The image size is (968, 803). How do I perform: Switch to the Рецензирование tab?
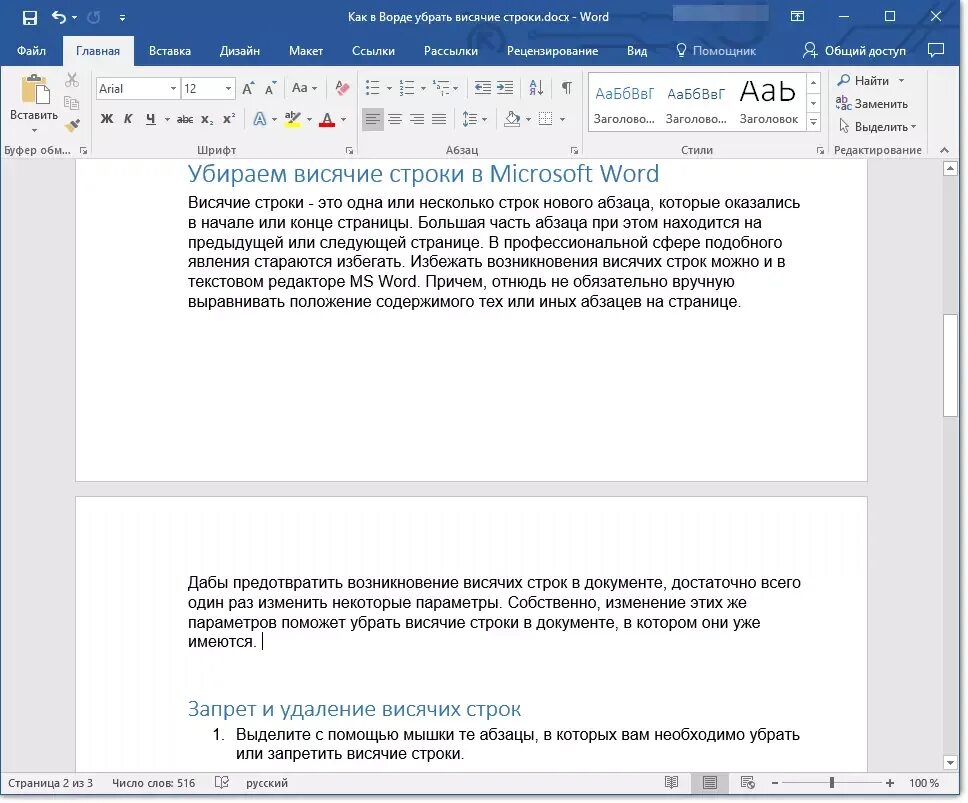[x=552, y=51]
